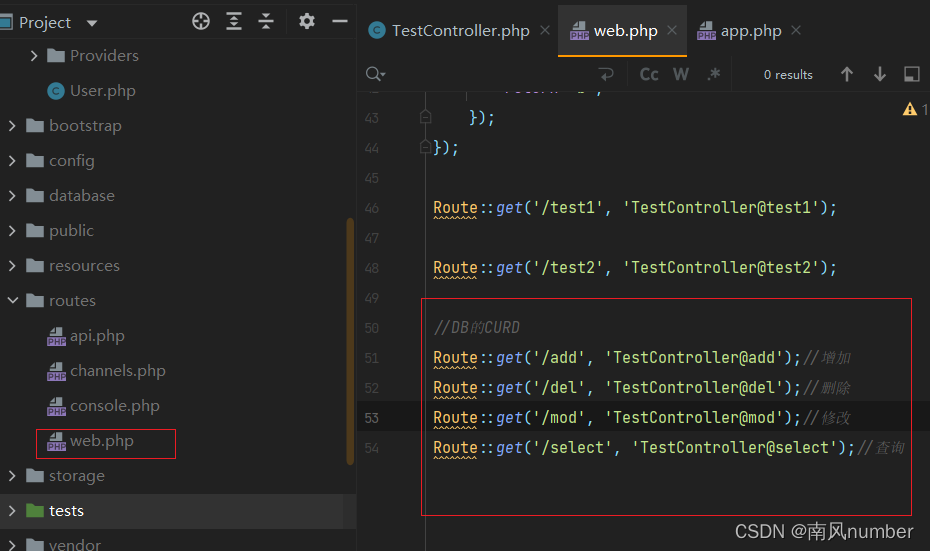Image resolution: width=930 pixels, height=551 pixels.
Task: Go to previous search occurrence arrow
Action: [847, 74]
